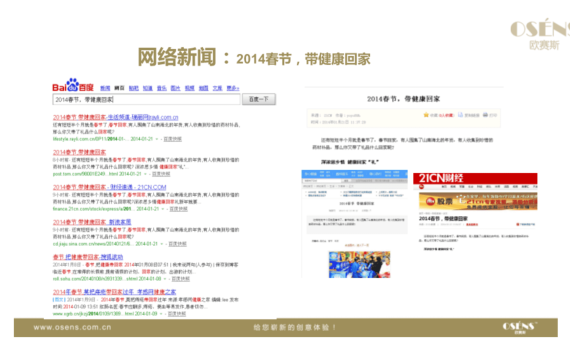Click the crowd photo thumbnail in article
570x360 pixels.
point(360,264)
